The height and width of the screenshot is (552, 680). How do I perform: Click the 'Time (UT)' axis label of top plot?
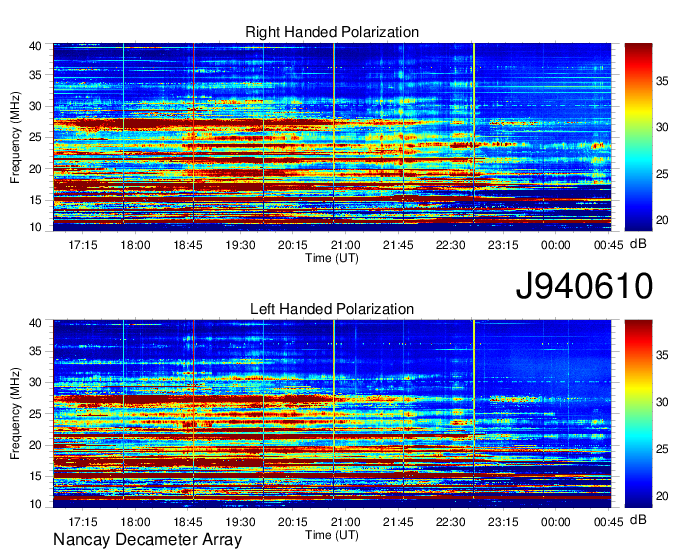tap(332, 258)
